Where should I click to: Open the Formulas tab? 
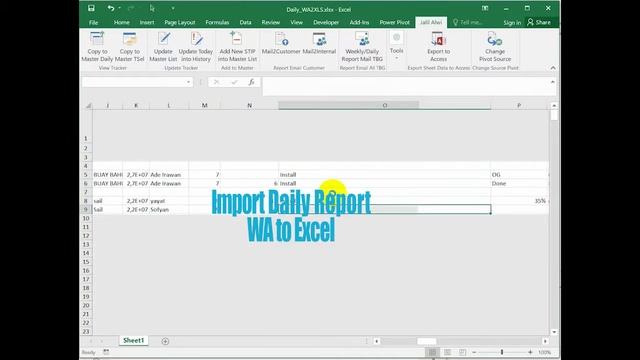pyautogui.click(x=217, y=22)
